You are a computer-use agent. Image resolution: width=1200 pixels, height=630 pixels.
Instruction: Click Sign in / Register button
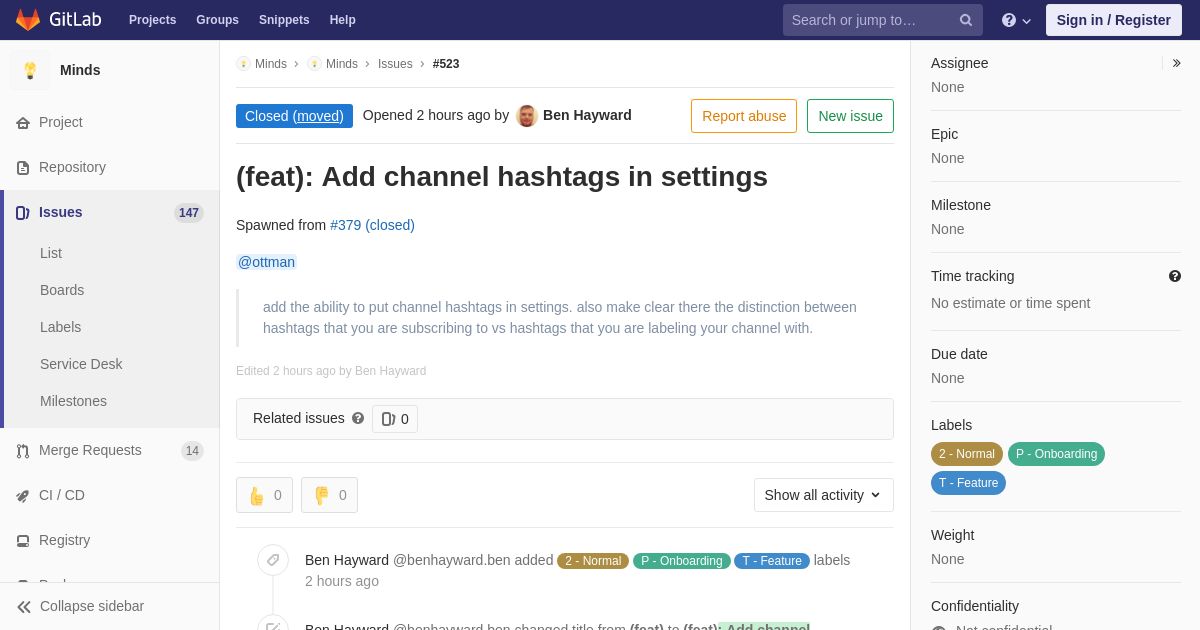click(x=1113, y=20)
